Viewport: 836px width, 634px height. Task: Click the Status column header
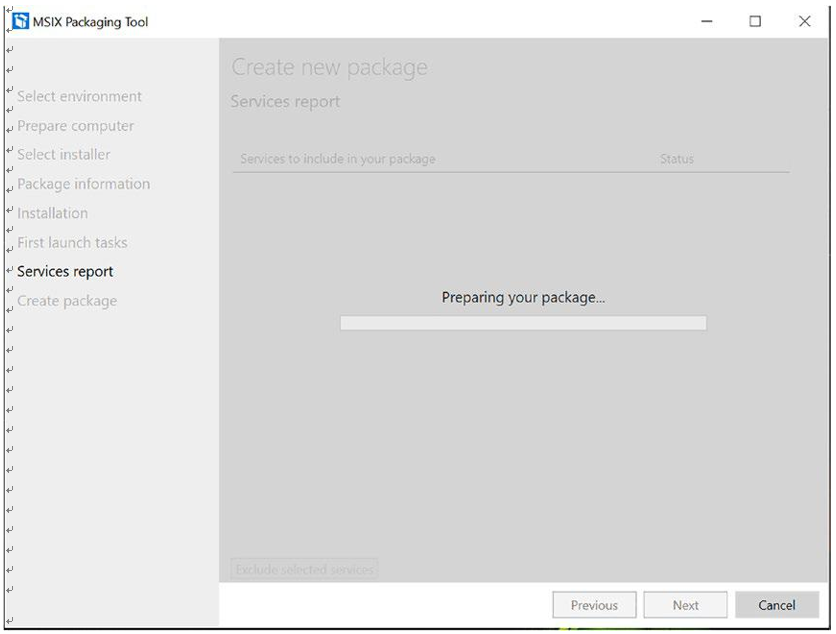pos(677,159)
